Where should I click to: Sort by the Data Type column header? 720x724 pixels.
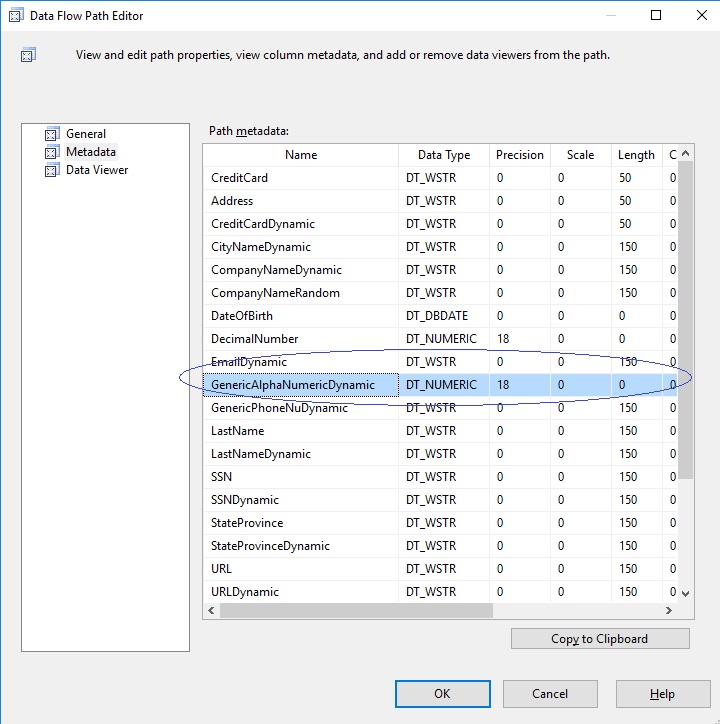click(444, 155)
